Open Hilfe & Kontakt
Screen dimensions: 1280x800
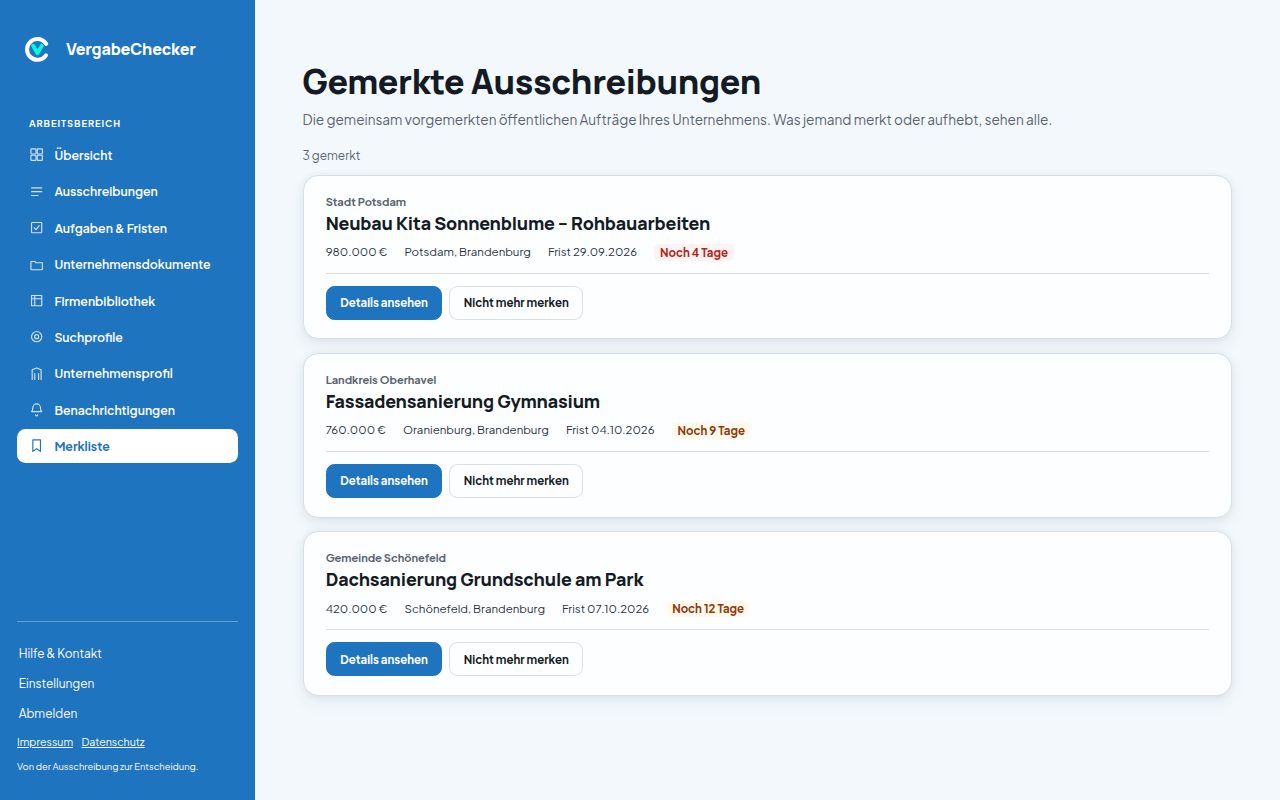(60, 653)
